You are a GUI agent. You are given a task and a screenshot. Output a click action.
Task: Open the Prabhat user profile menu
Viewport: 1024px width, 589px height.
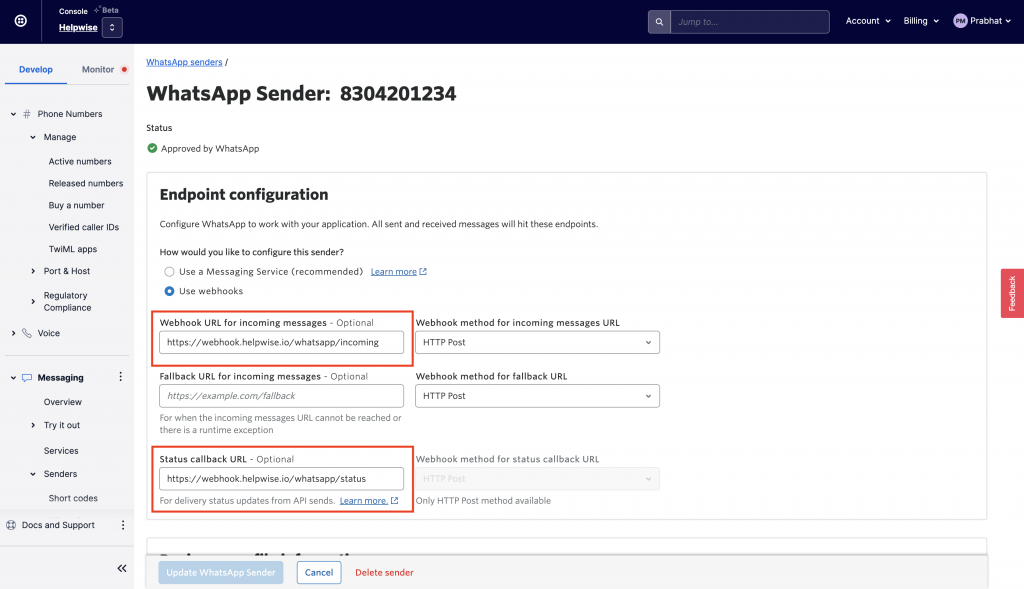[982, 21]
